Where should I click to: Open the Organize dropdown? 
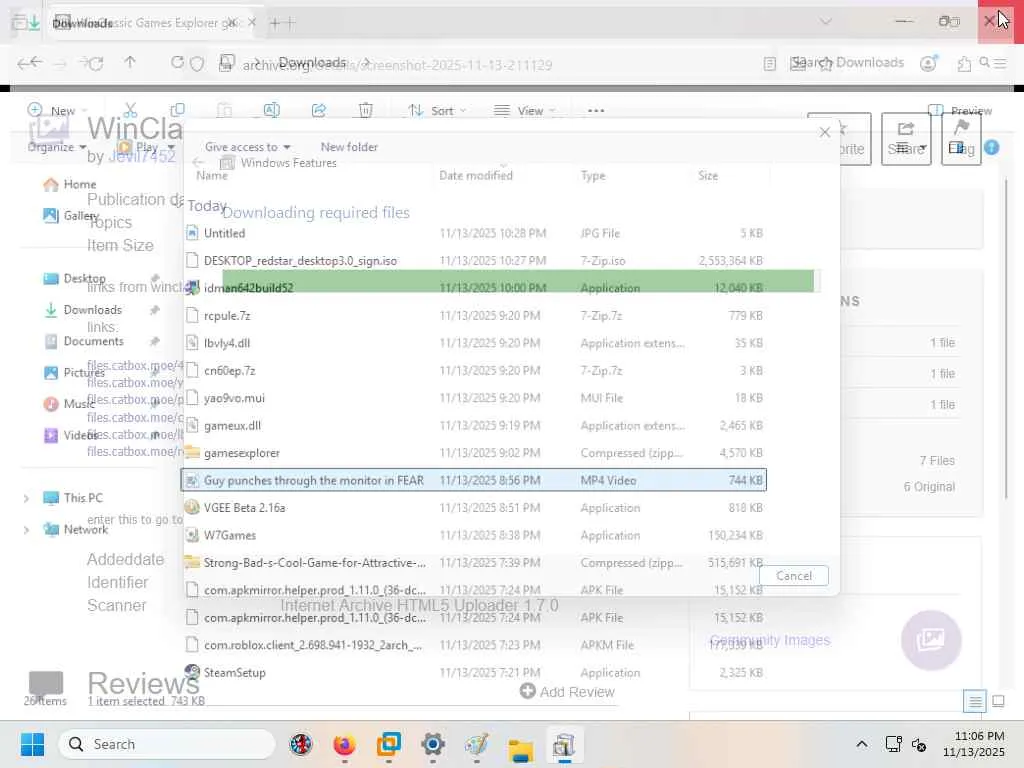[x=57, y=147]
